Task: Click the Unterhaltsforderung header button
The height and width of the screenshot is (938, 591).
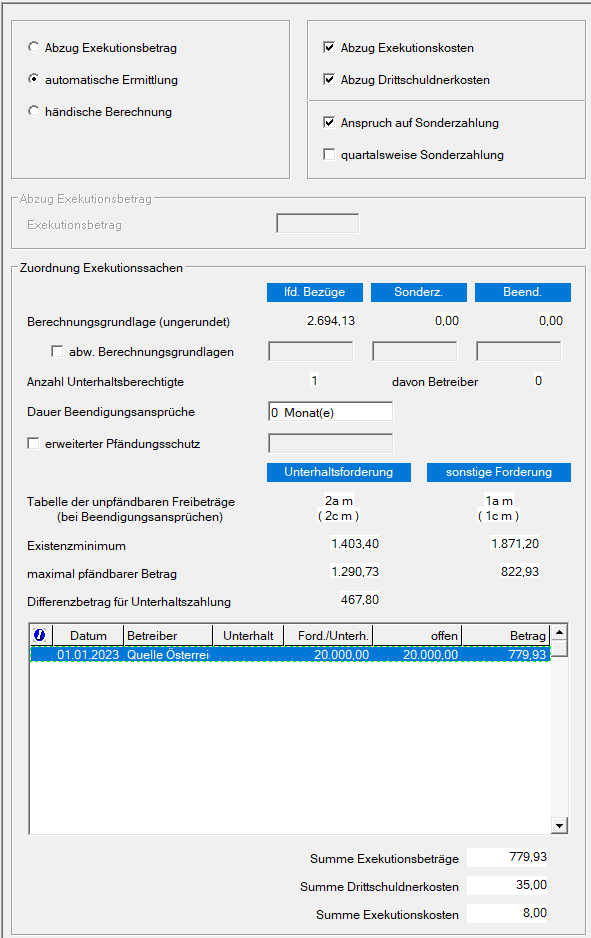Action: tap(339, 472)
